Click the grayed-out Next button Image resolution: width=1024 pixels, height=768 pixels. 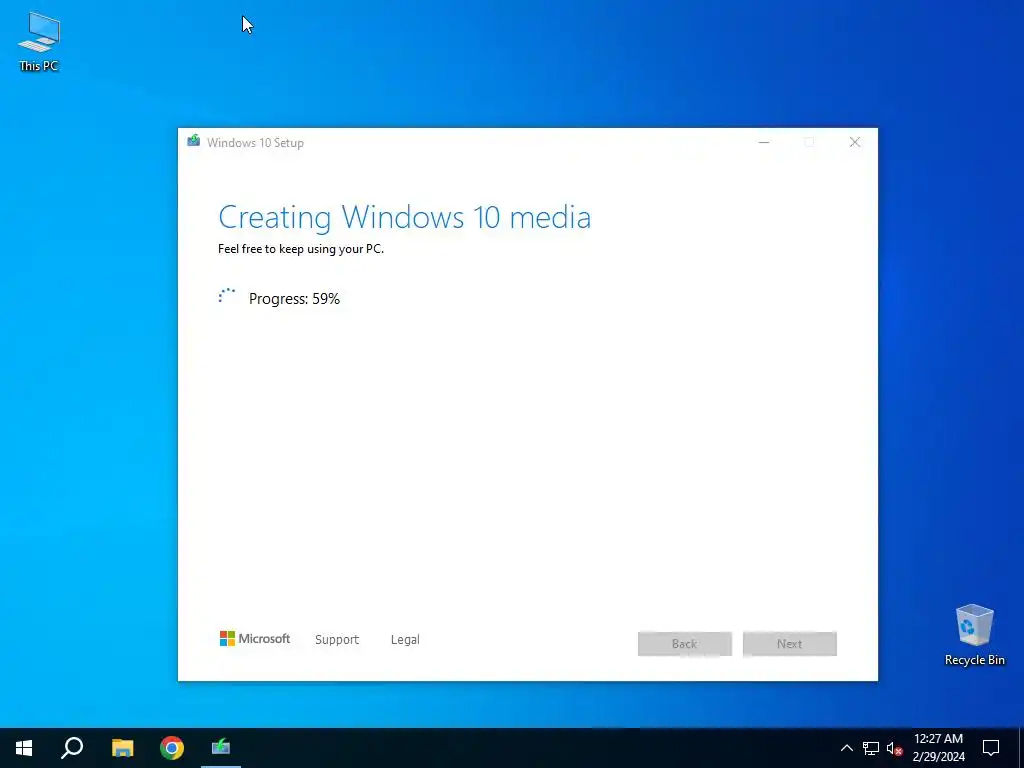(790, 643)
